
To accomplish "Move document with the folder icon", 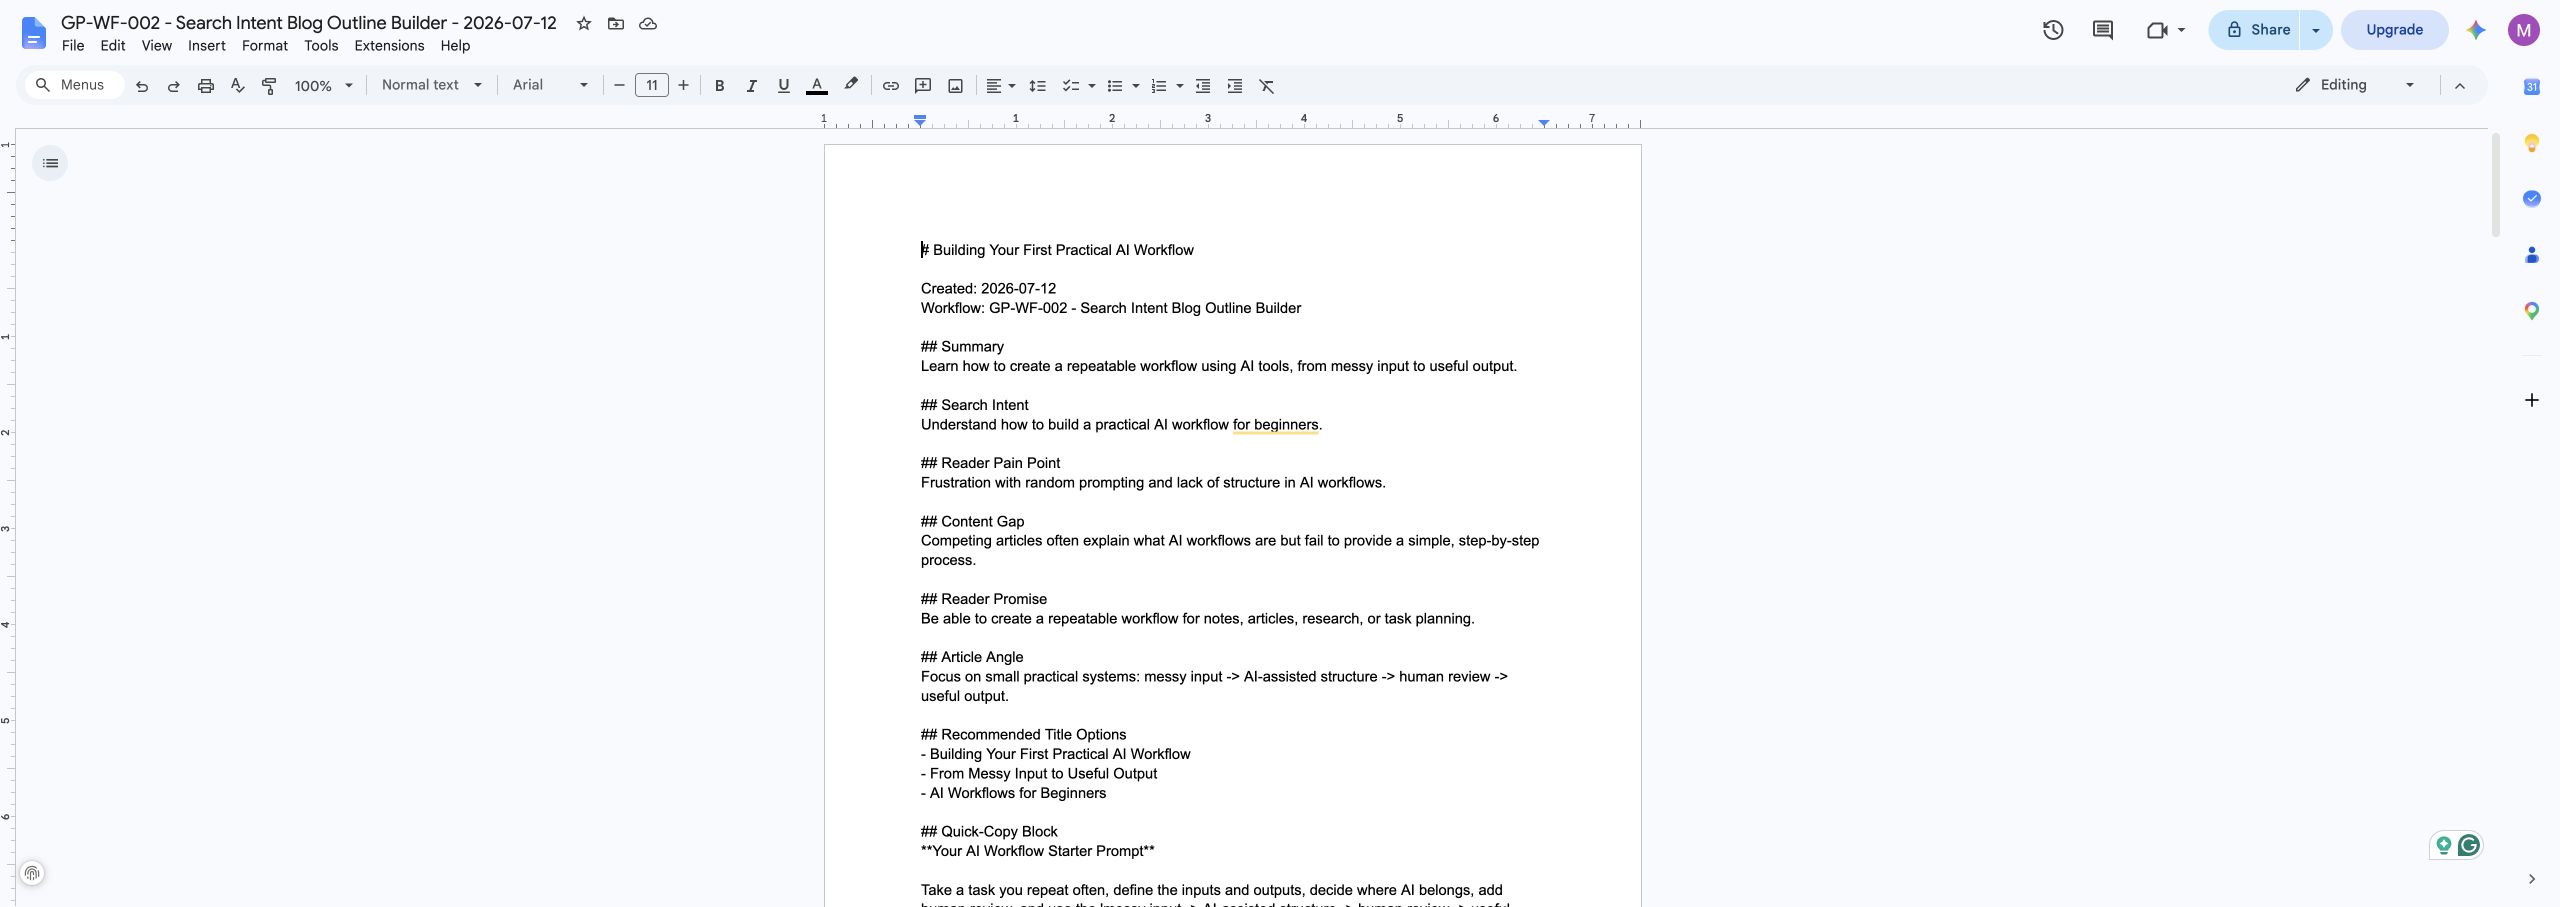I will click(x=616, y=23).
